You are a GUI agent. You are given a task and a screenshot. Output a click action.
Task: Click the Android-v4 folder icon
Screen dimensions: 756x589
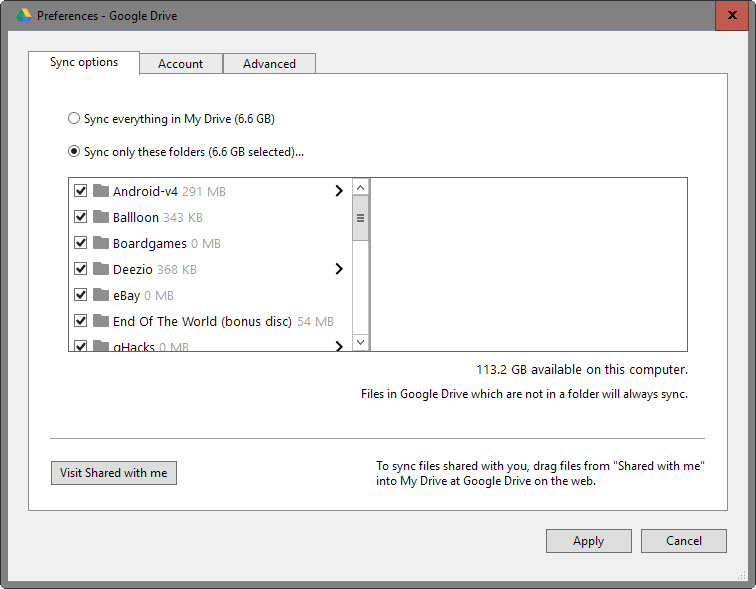tap(101, 191)
